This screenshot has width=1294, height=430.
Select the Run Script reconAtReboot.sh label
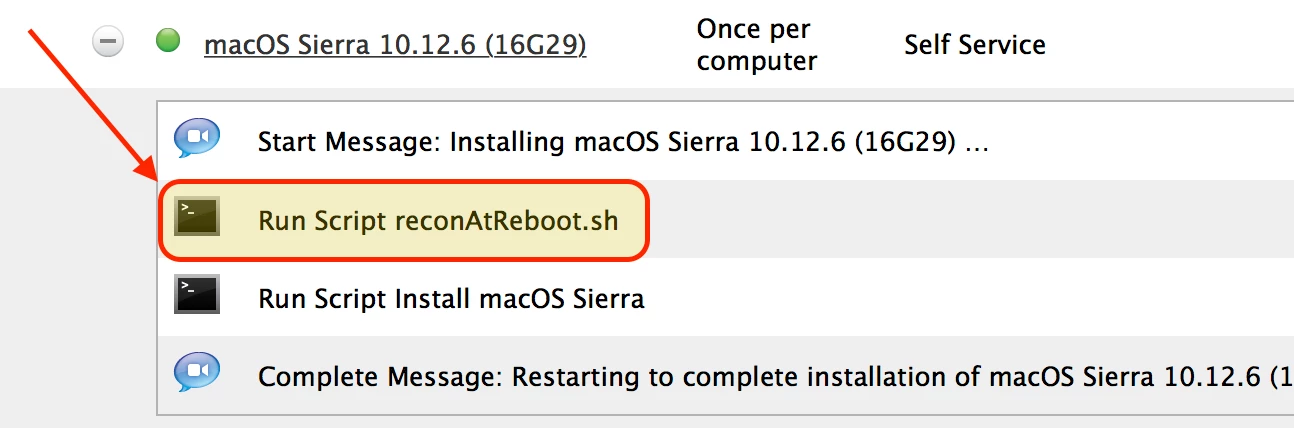[x=438, y=220]
